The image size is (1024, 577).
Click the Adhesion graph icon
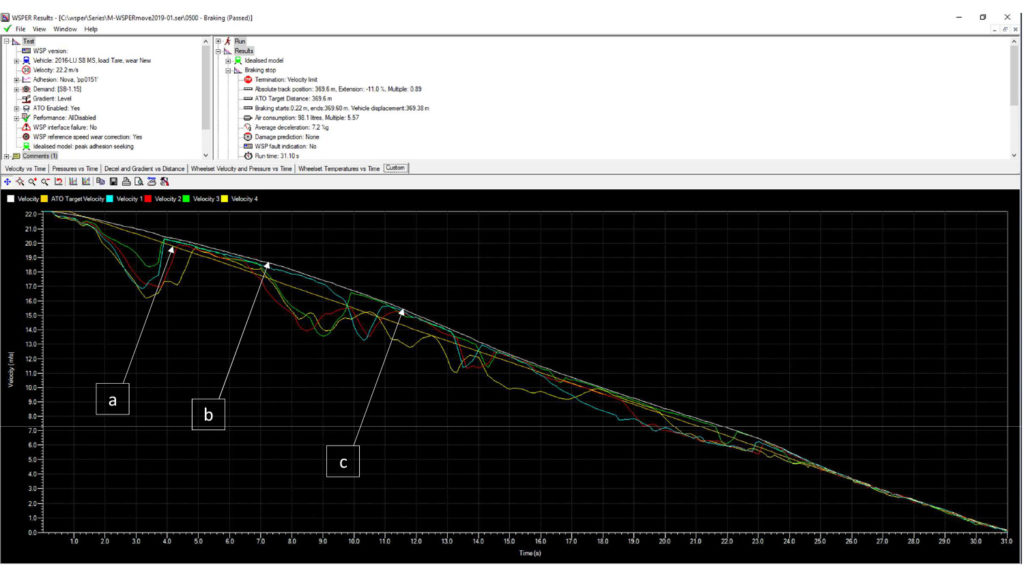point(26,80)
